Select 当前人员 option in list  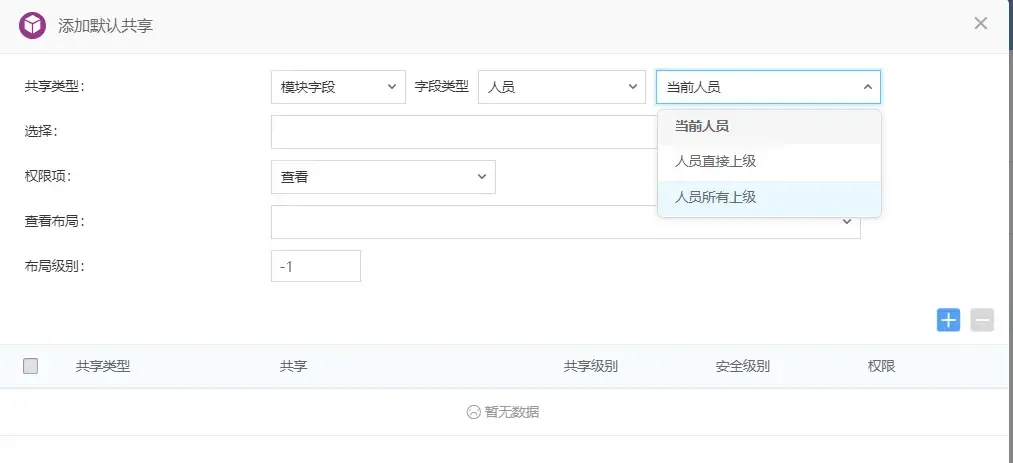(769, 127)
